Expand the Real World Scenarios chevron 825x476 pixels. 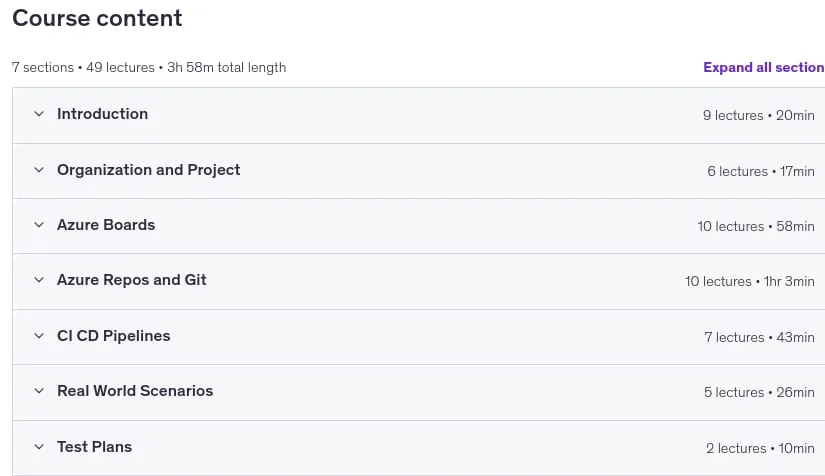pos(39,391)
